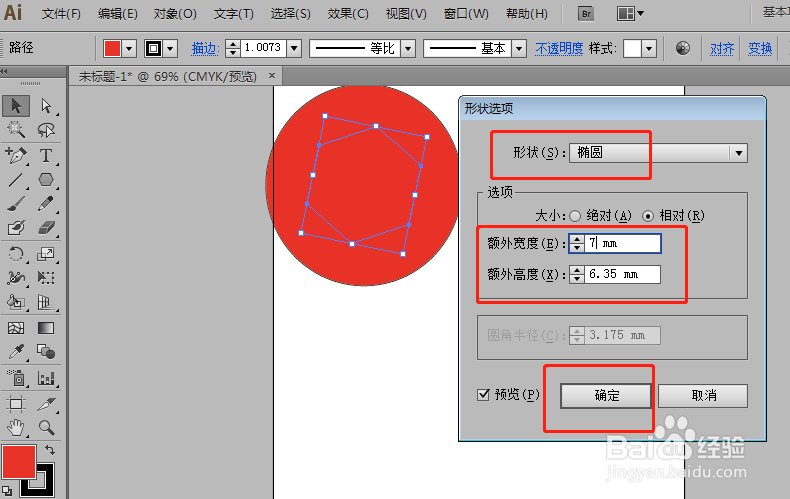This screenshot has height=499, width=790.
Task: Select the Free Transform tool
Action: click(46, 277)
